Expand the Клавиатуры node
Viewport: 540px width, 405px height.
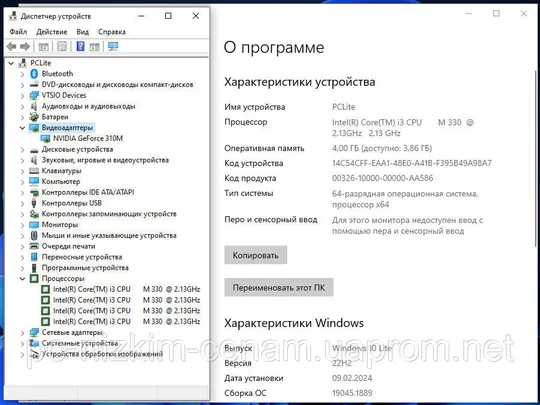22,171
